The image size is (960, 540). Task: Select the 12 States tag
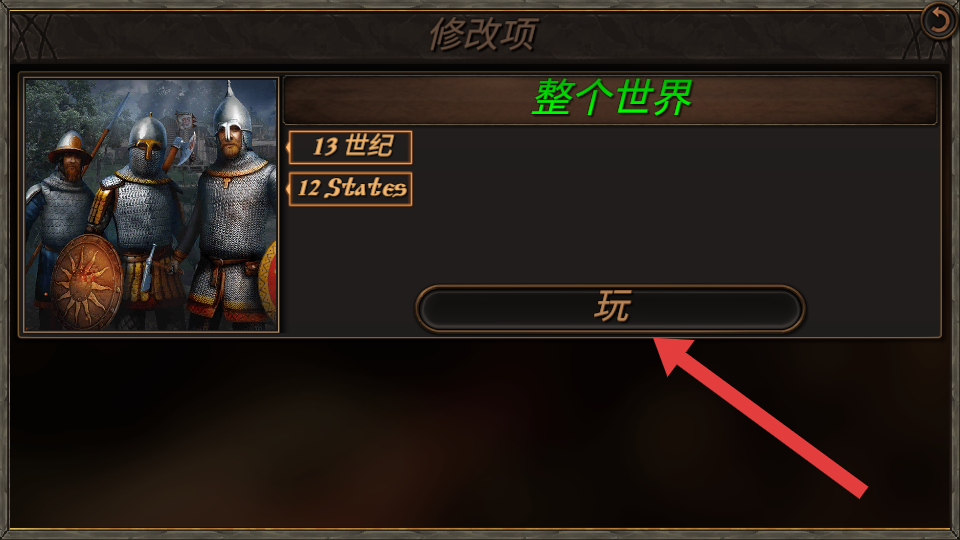point(350,189)
